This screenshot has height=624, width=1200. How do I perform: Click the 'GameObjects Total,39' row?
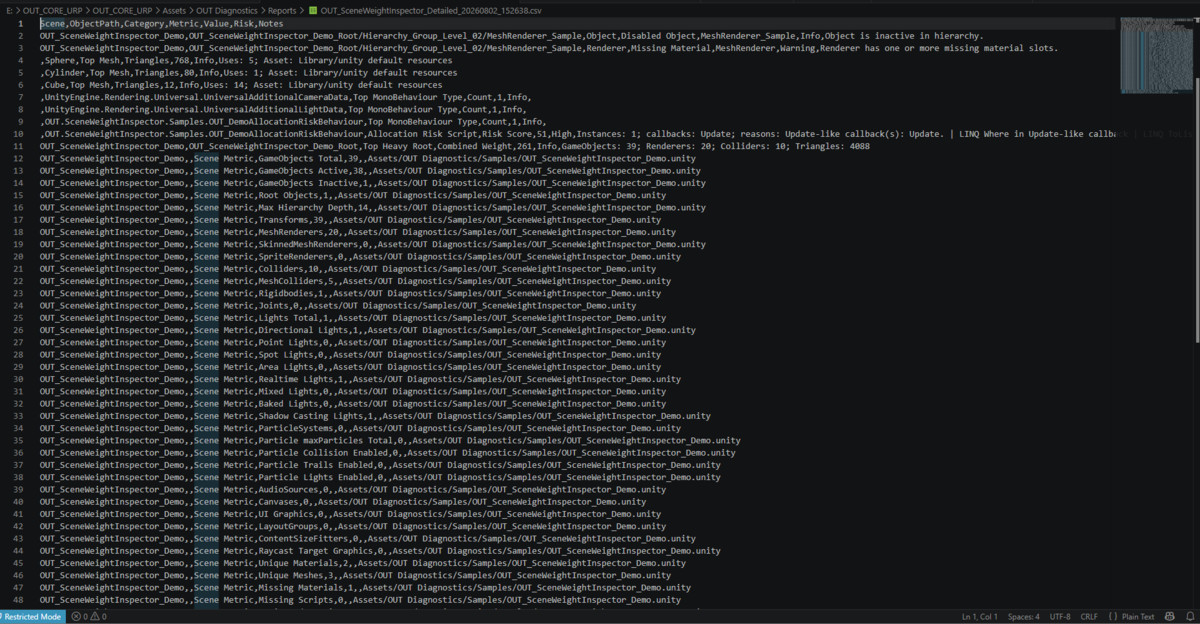pyautogui.click(x=368, y=158)
